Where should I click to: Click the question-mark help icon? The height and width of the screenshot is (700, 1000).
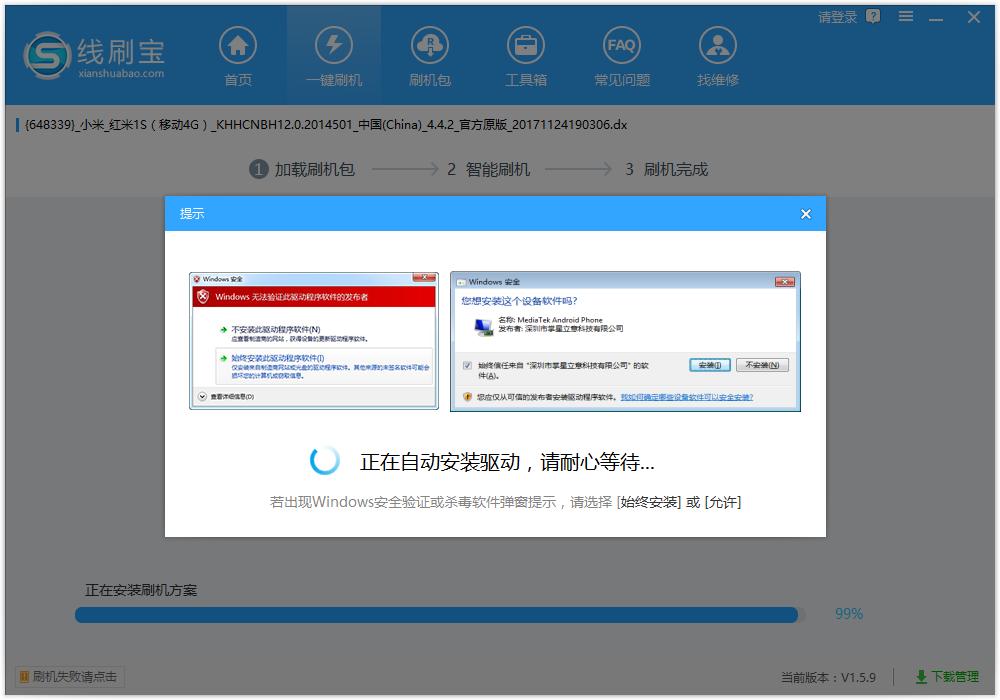point(874,16)
